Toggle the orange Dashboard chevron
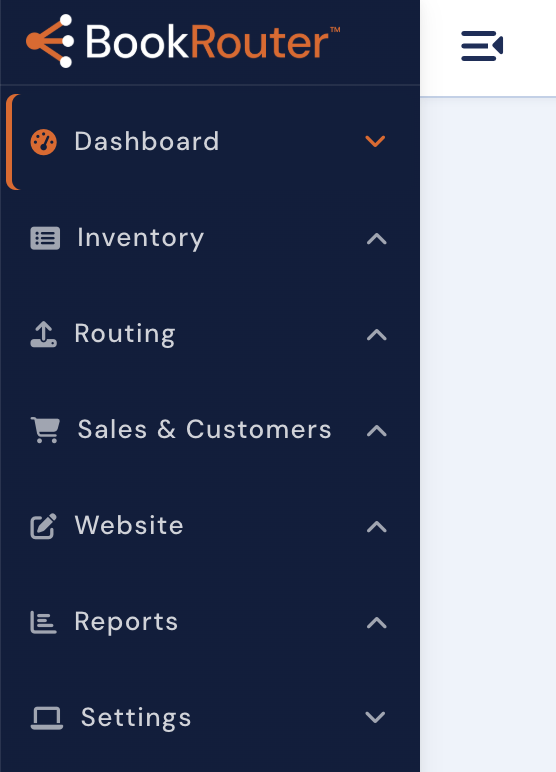This screenshot has width=556, height=772. [375, 141]
